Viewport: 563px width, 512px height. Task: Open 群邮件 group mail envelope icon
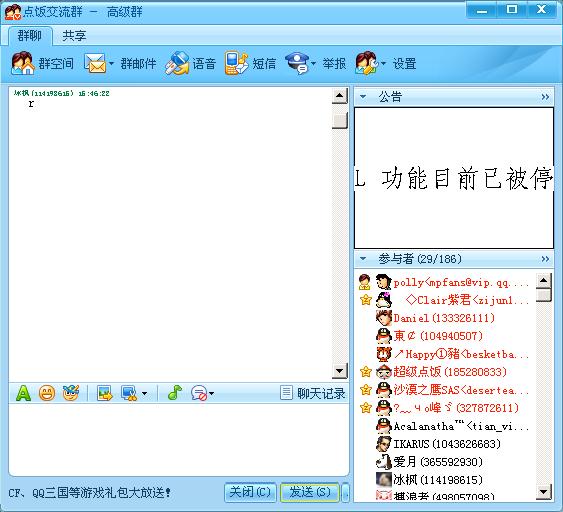point(95,63)
